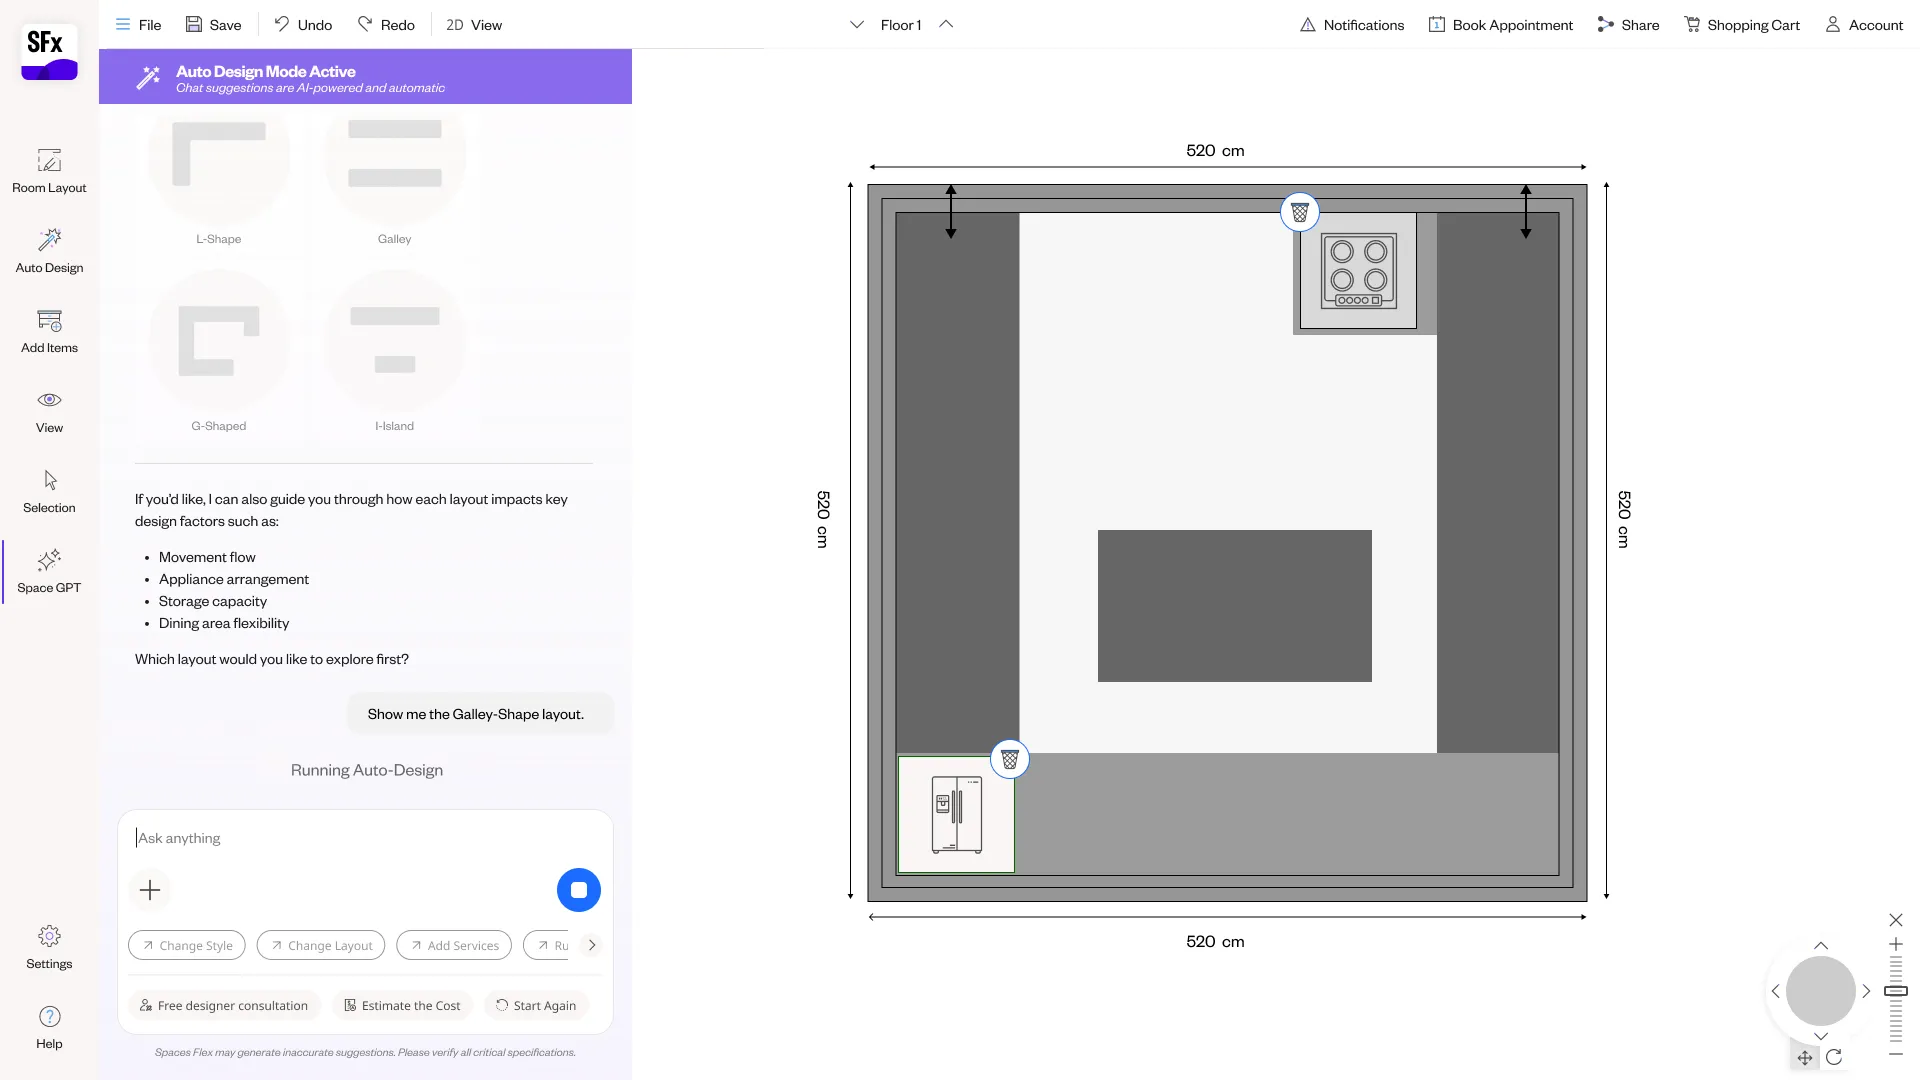The image size is (1920, 1080).
Task: Select the refrigerator in the floor plan
Action: pos(957,815)
